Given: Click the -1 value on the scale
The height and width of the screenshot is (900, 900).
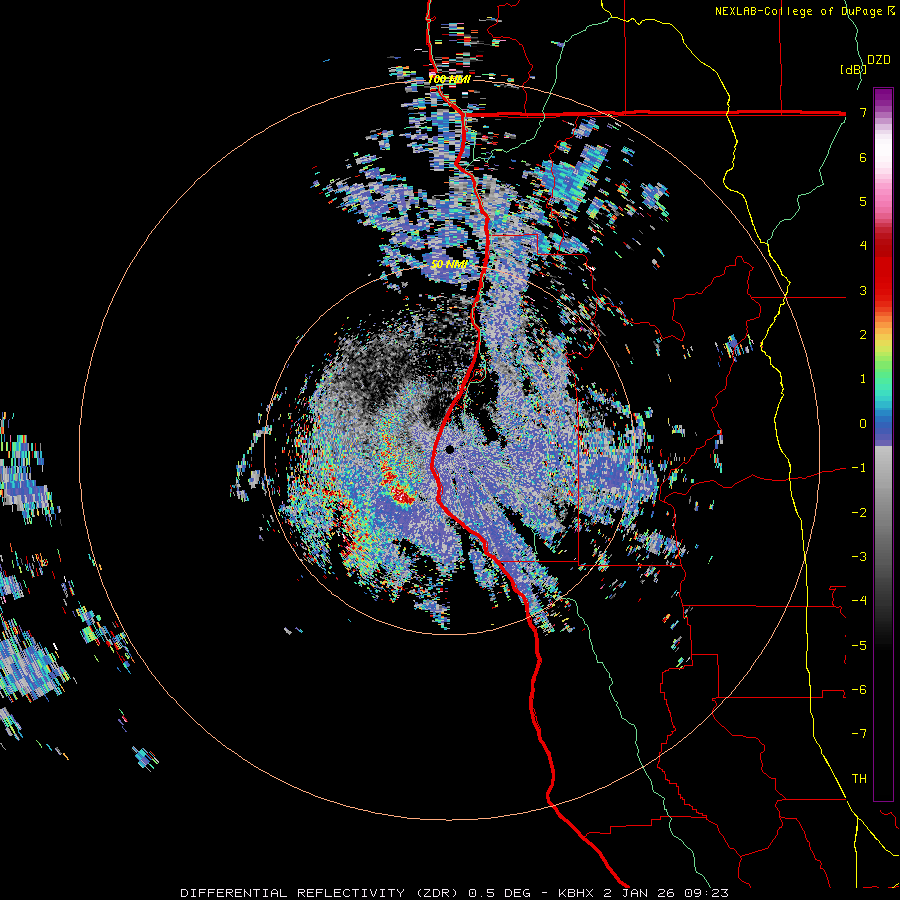Looking at the screenshot, I should point(859,468).
